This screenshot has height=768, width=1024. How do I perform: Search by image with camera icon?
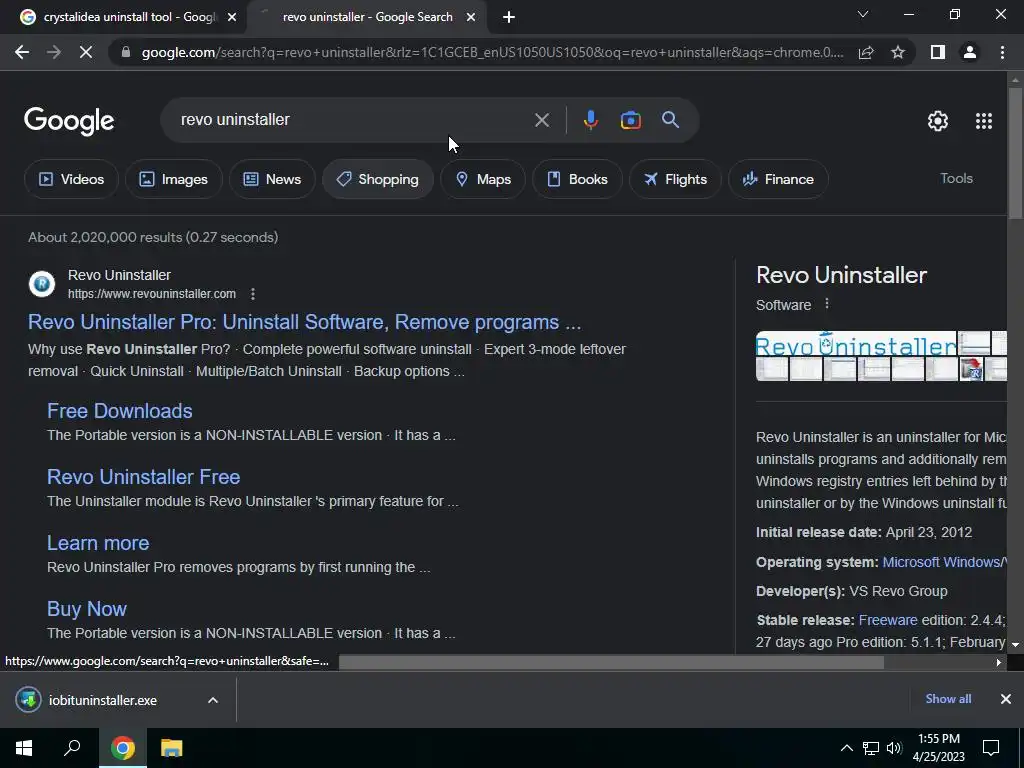(630, 120)
